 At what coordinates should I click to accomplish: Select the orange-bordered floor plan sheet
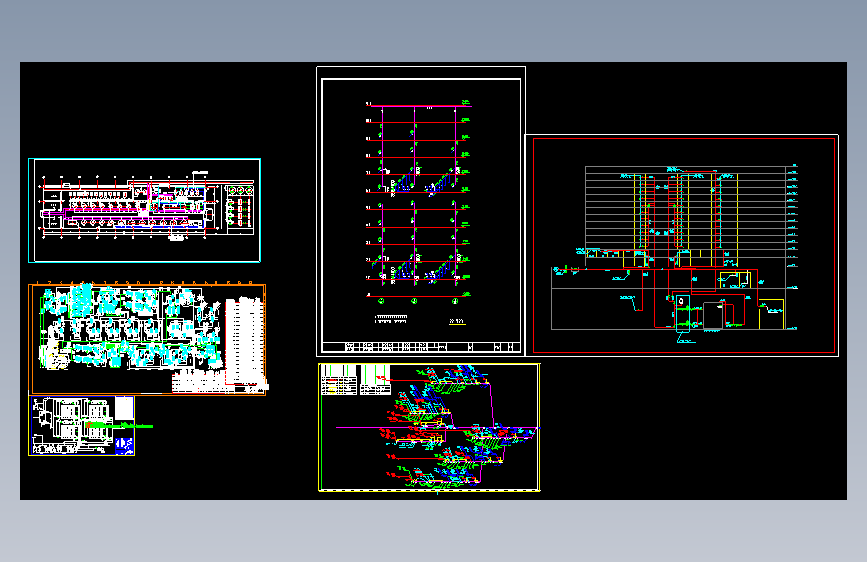(148, 339)
